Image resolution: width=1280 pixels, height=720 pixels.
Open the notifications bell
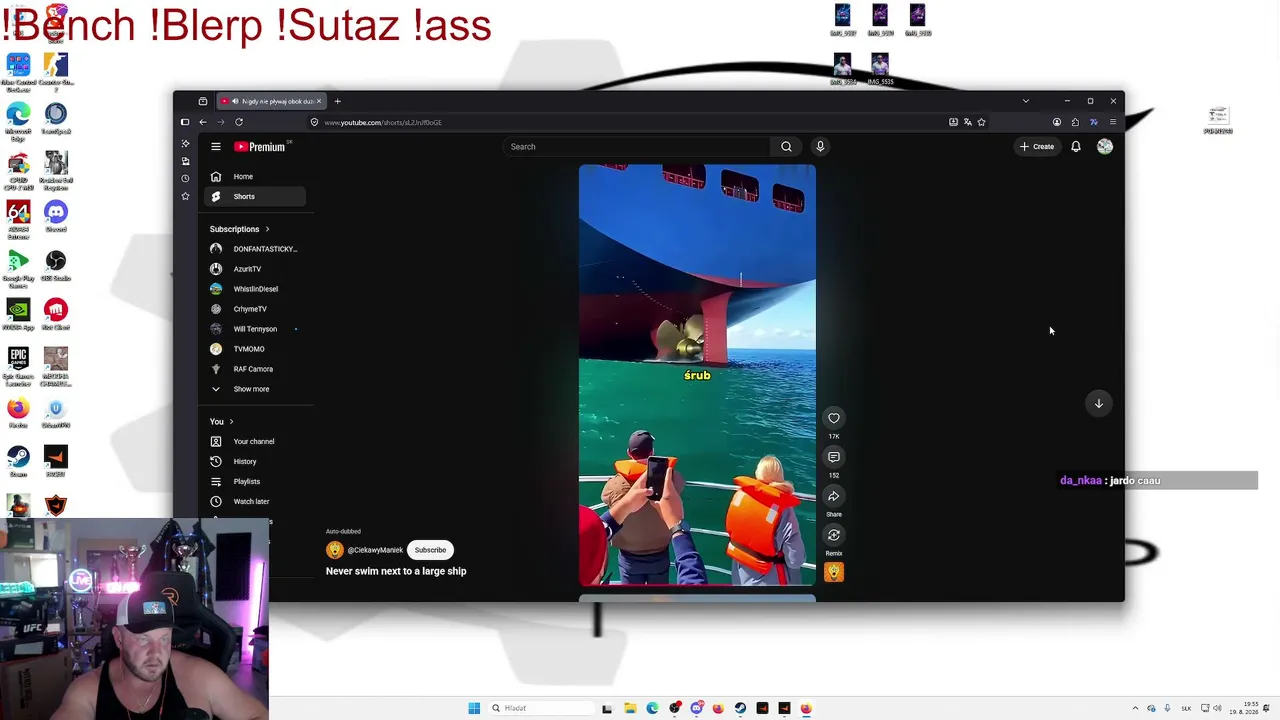[1076, 147]
